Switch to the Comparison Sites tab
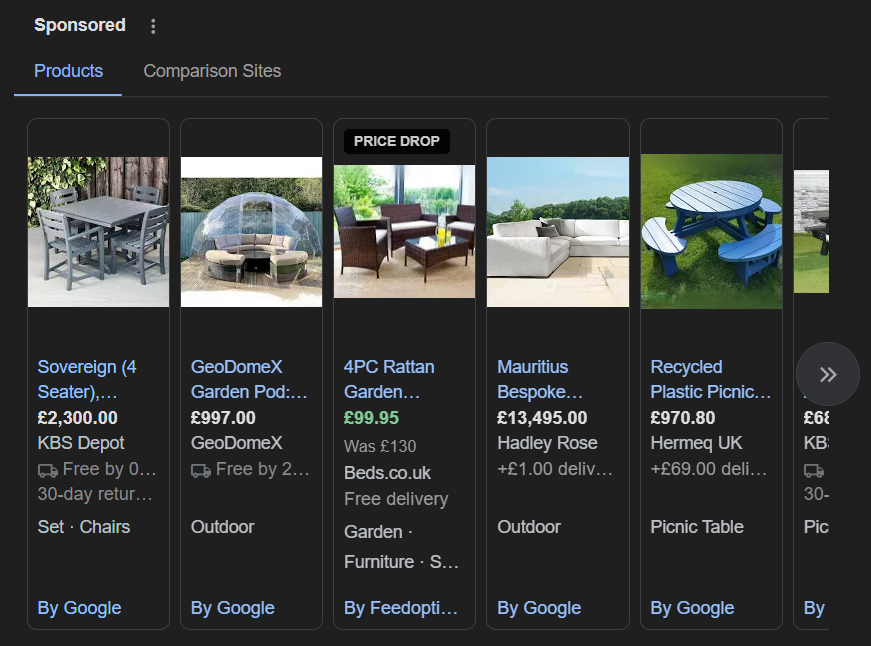 point(212,71)
